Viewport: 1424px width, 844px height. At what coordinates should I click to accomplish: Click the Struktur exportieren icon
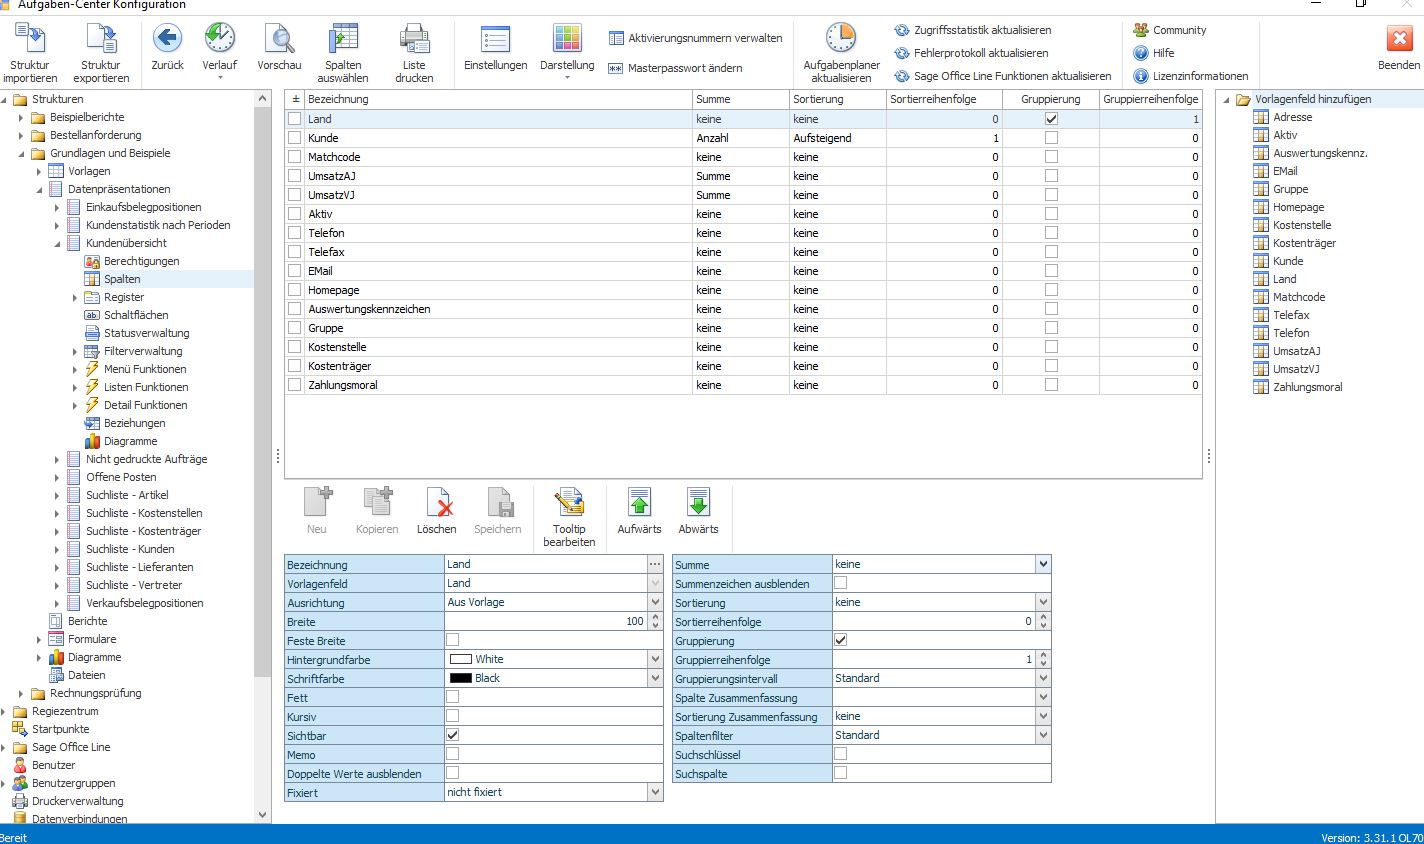[x=101, y=39]
